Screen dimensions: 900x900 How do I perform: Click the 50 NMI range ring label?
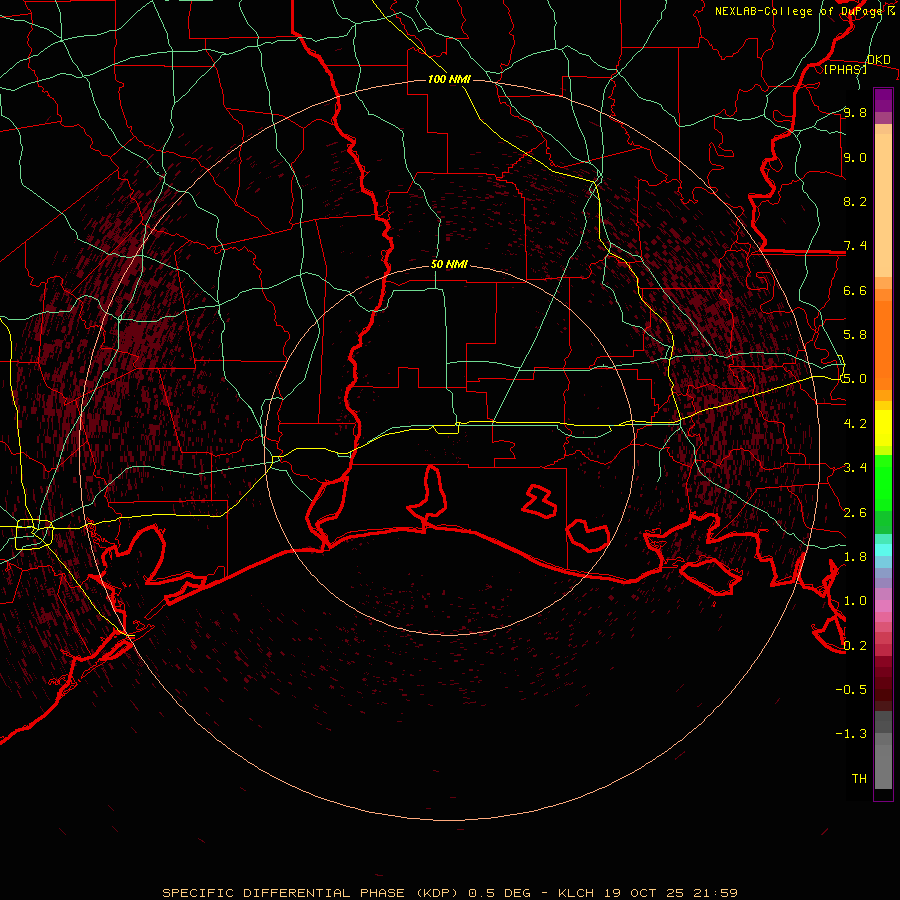pyautogui.click(x=449, y=264)
